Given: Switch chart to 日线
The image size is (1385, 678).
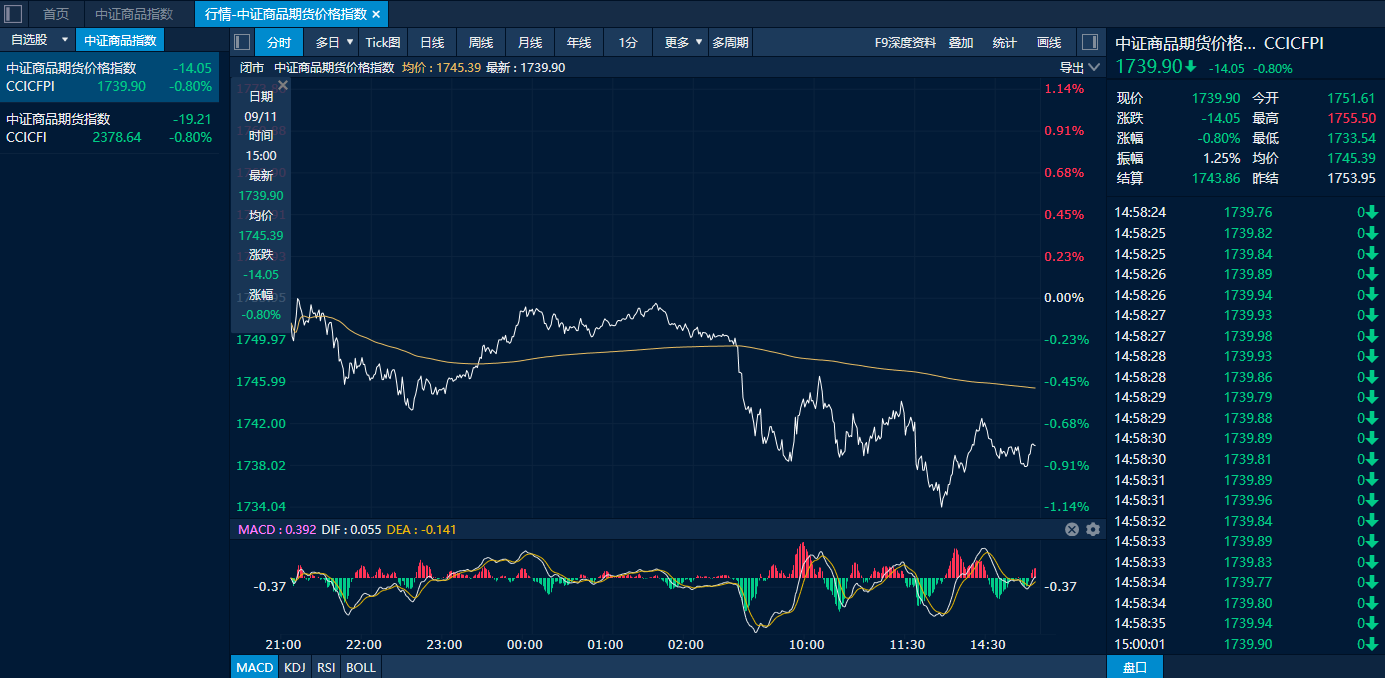Looking at the screenshot, I should pyautogui.click(x=432, y=42).
